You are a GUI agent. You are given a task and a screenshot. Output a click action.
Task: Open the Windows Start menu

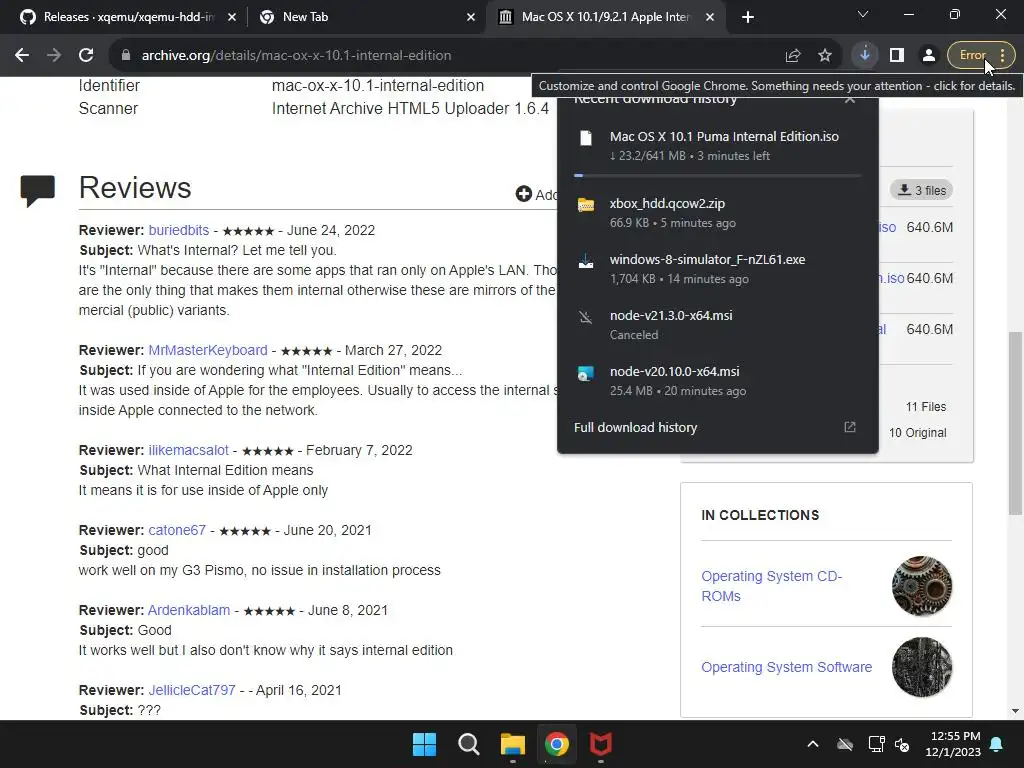tap(424, 744)
